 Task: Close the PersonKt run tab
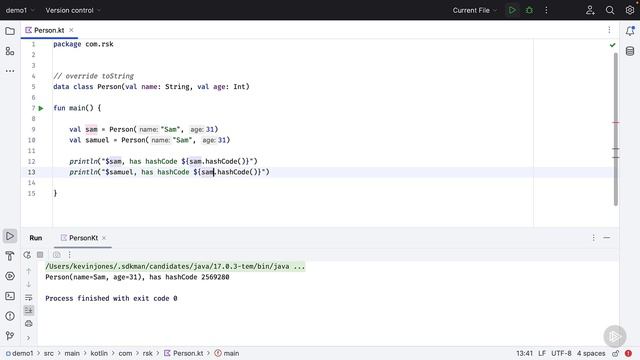[104, 238]
